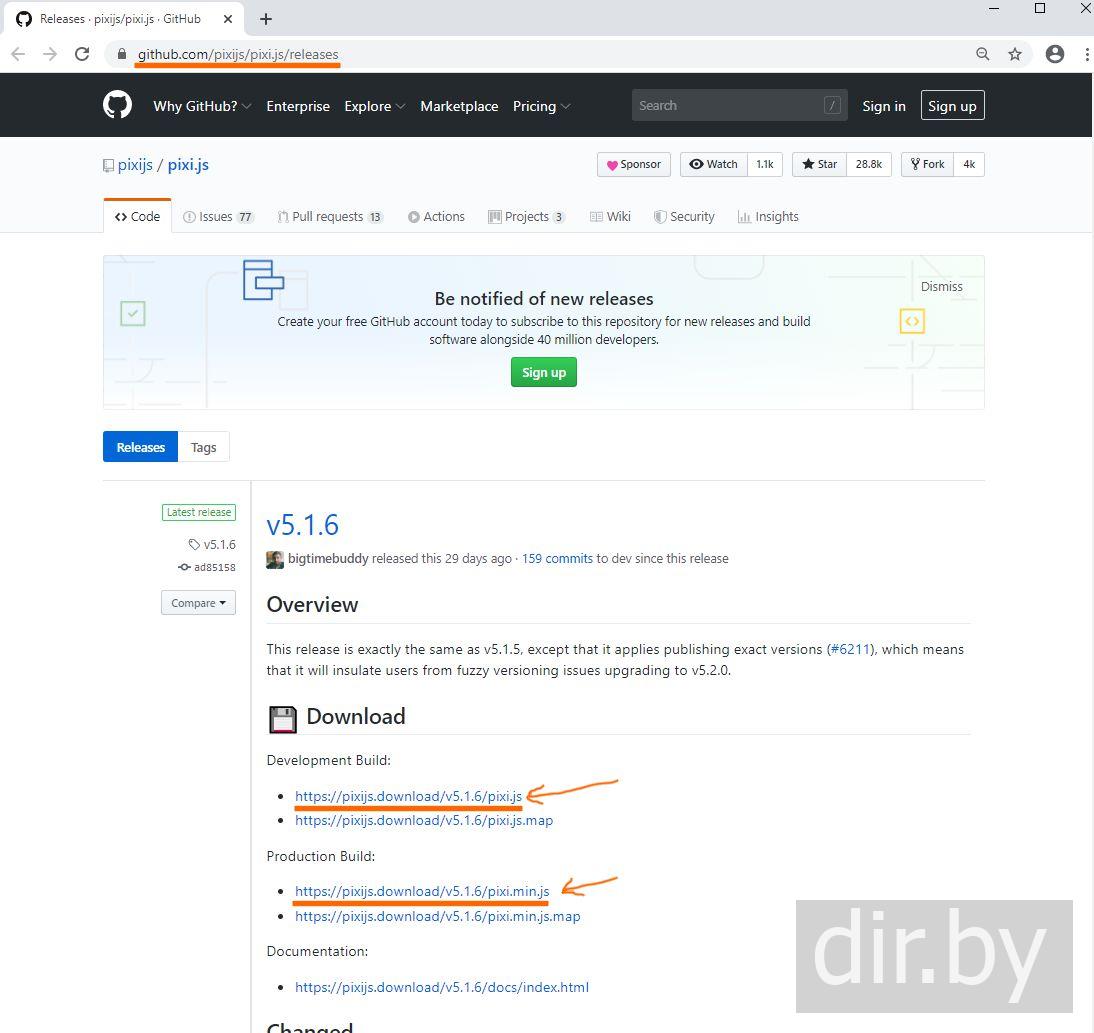Screen dimensions: 1094x1033
Task: Open the 159 commits link
Action: click(x=557, y=559)
